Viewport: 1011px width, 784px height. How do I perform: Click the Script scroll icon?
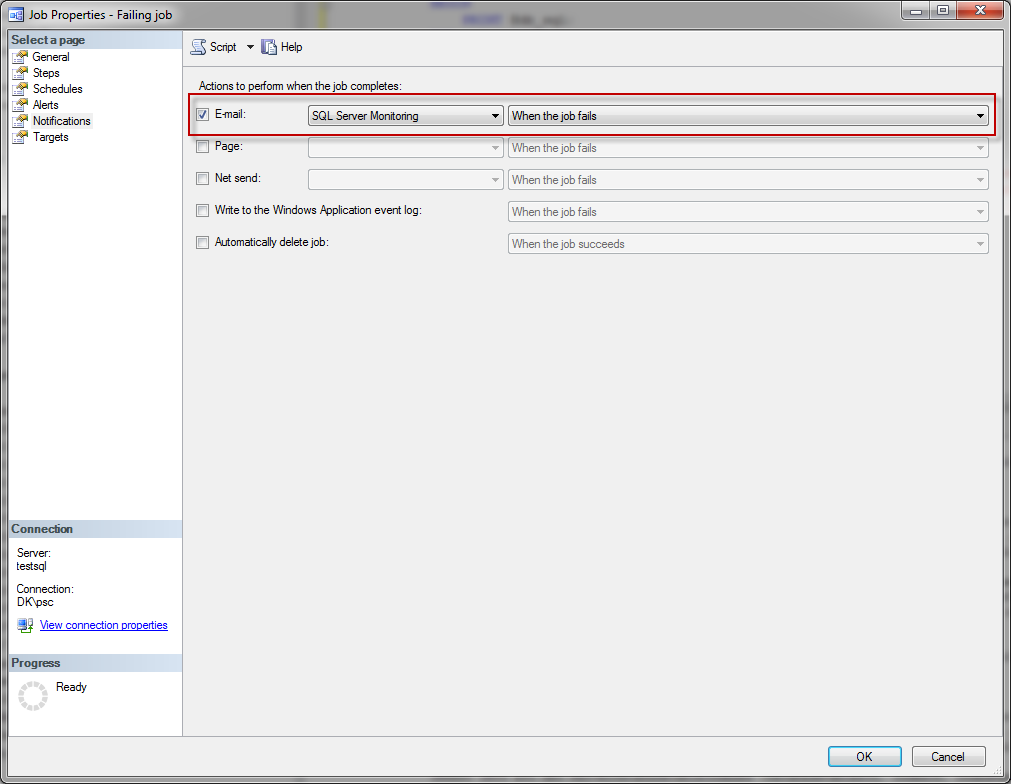pos(199,47)
